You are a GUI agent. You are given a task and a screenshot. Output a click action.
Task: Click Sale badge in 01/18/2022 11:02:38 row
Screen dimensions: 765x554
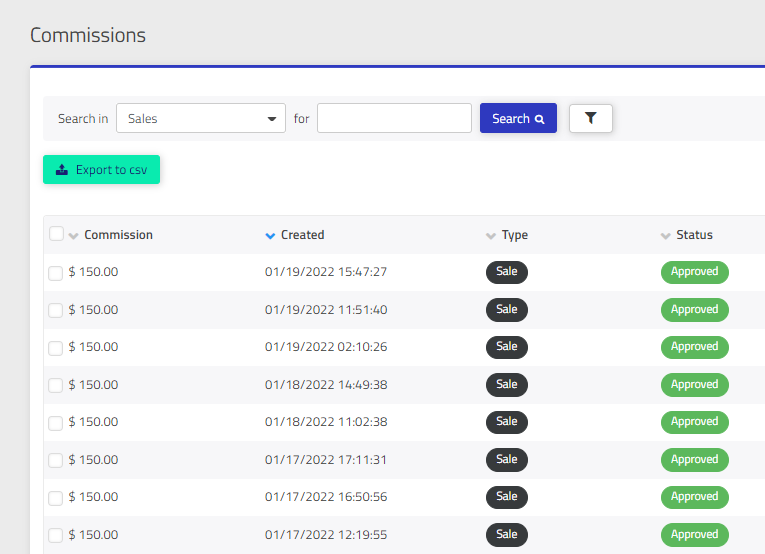click(x=507, y=422)
